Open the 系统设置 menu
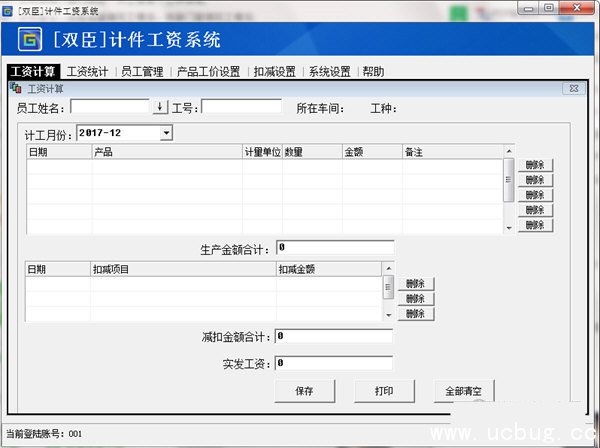This screenshot has height=448, width=600. [329, 72]
